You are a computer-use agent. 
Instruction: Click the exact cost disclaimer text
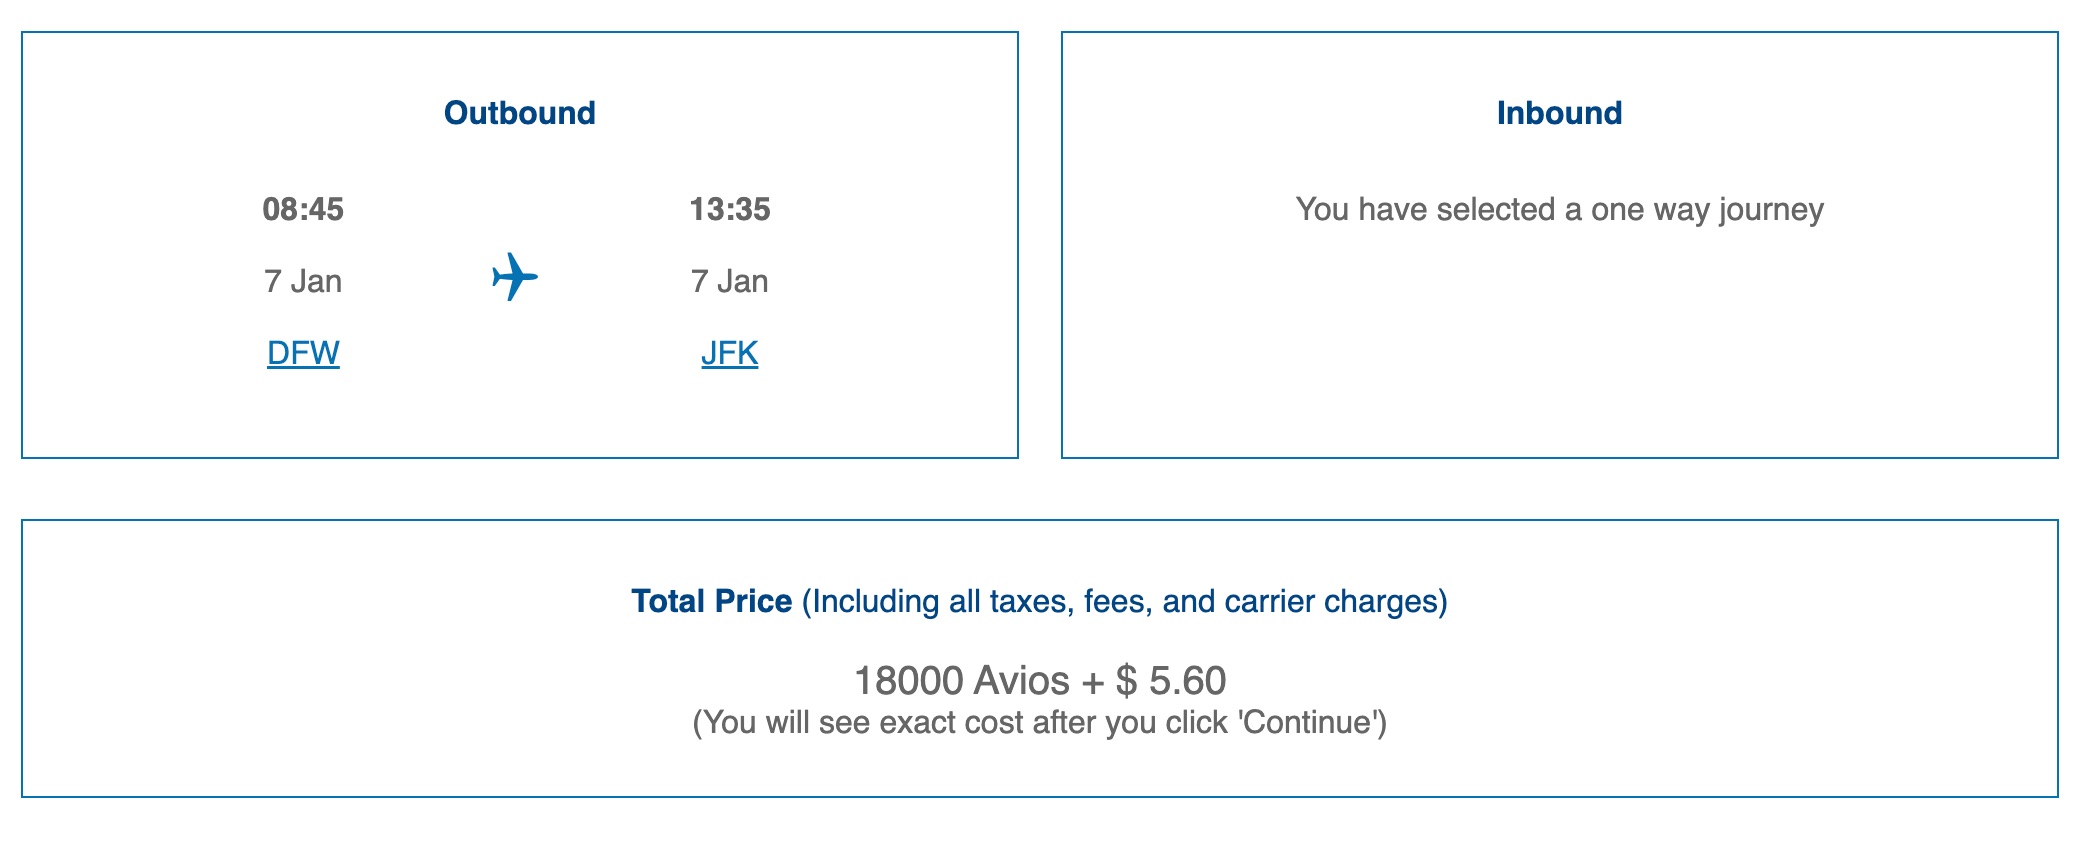coord(1040,718)
